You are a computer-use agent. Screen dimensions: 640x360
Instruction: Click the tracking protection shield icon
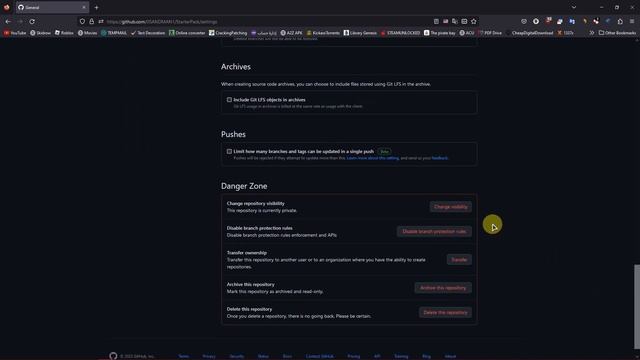point(82,21)
